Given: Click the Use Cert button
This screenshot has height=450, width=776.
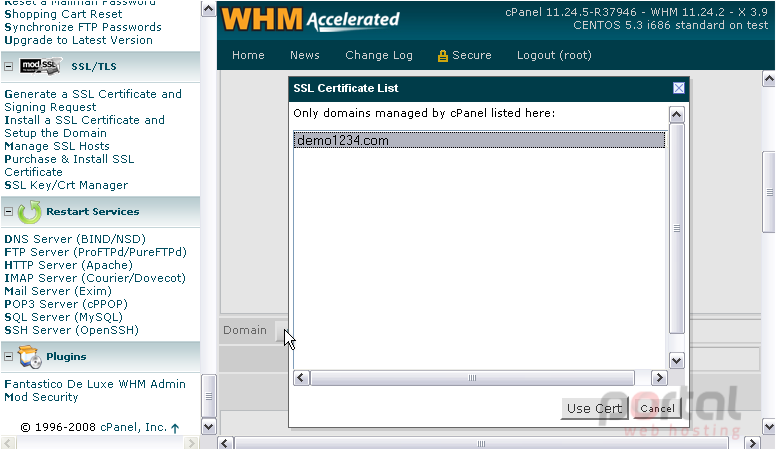Looking at the screenshot, I should point(594,408).
